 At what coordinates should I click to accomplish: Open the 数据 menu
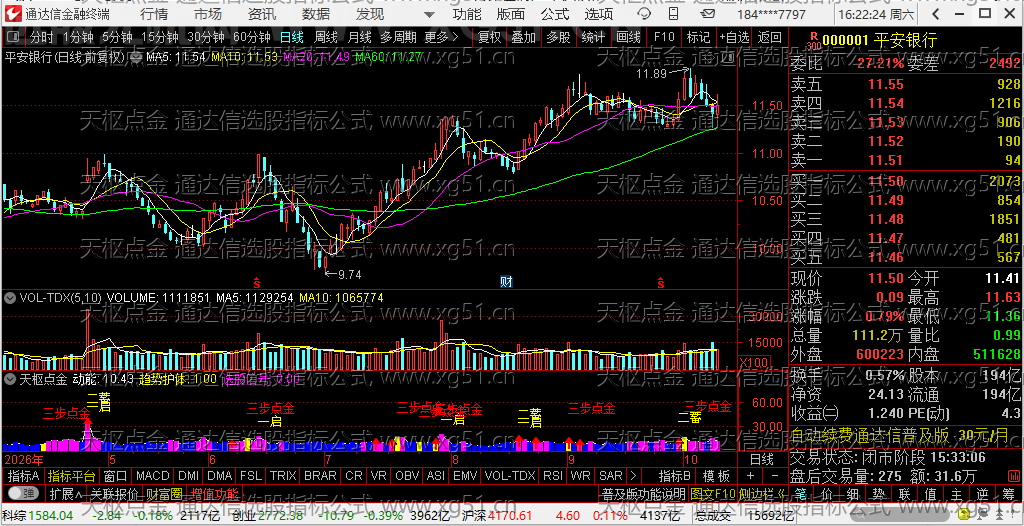pos(316,14)
